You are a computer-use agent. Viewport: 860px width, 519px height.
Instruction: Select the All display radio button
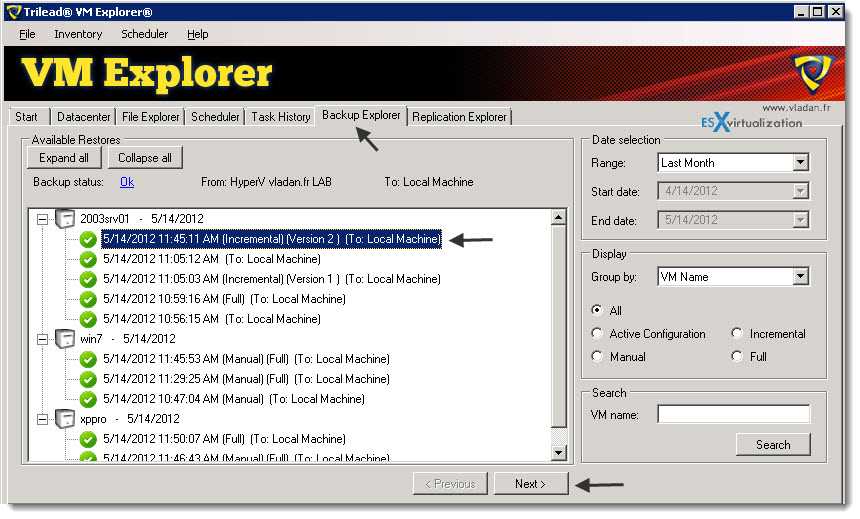(x=597, y=310)
